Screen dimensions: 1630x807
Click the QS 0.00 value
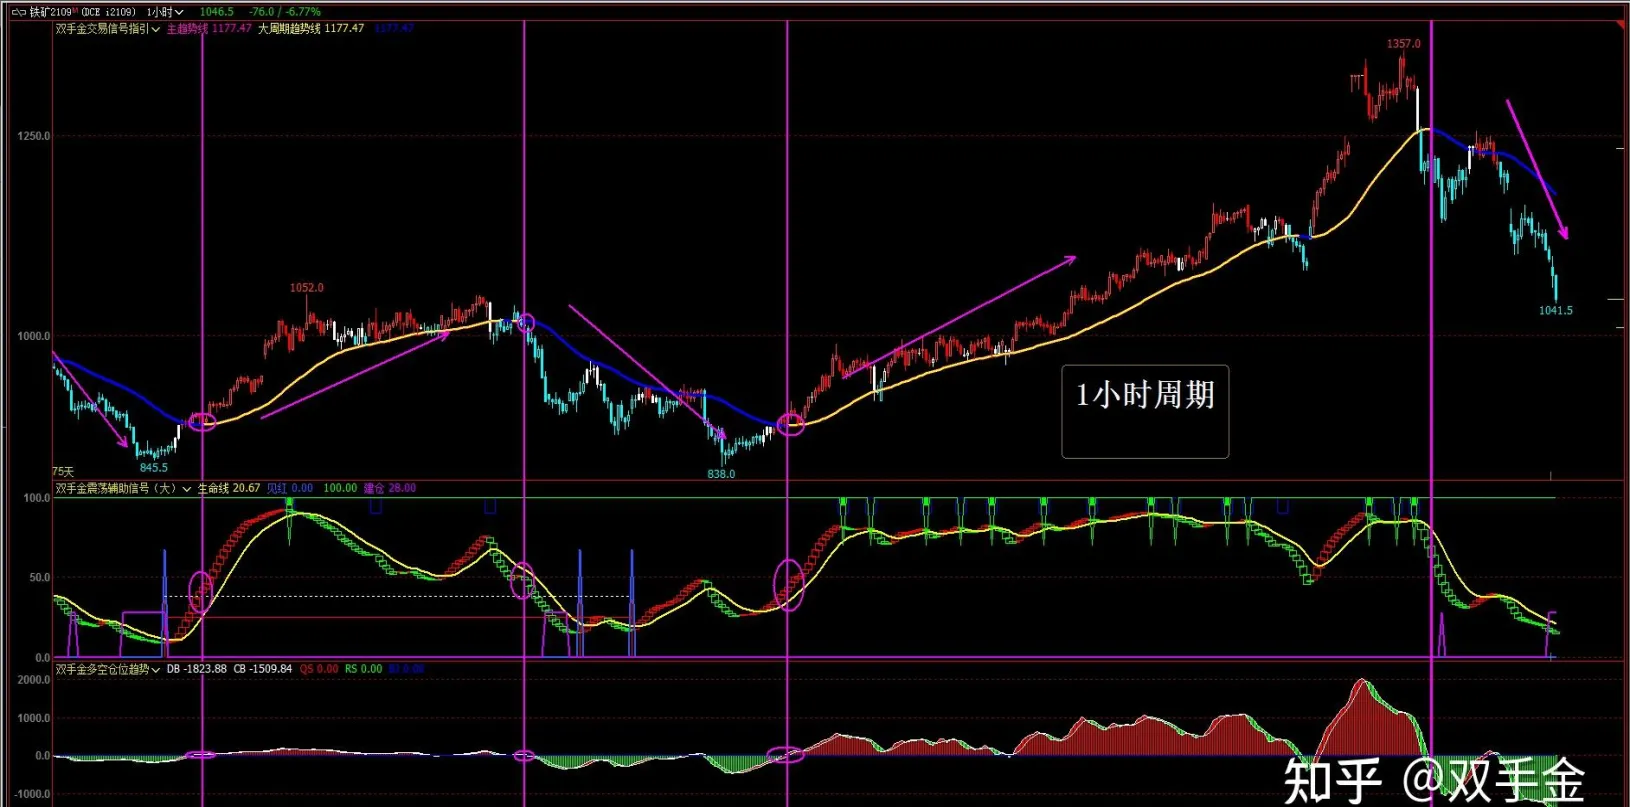pos(319,669)
